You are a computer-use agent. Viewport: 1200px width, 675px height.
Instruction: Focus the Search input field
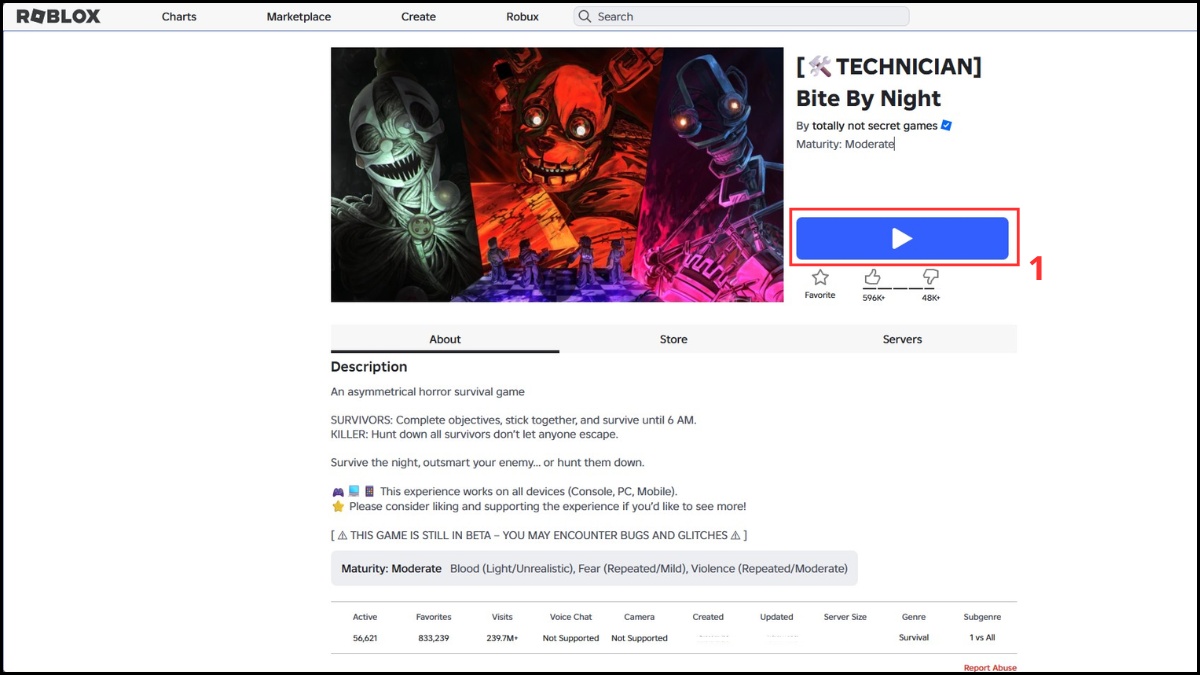pos(741,16)
